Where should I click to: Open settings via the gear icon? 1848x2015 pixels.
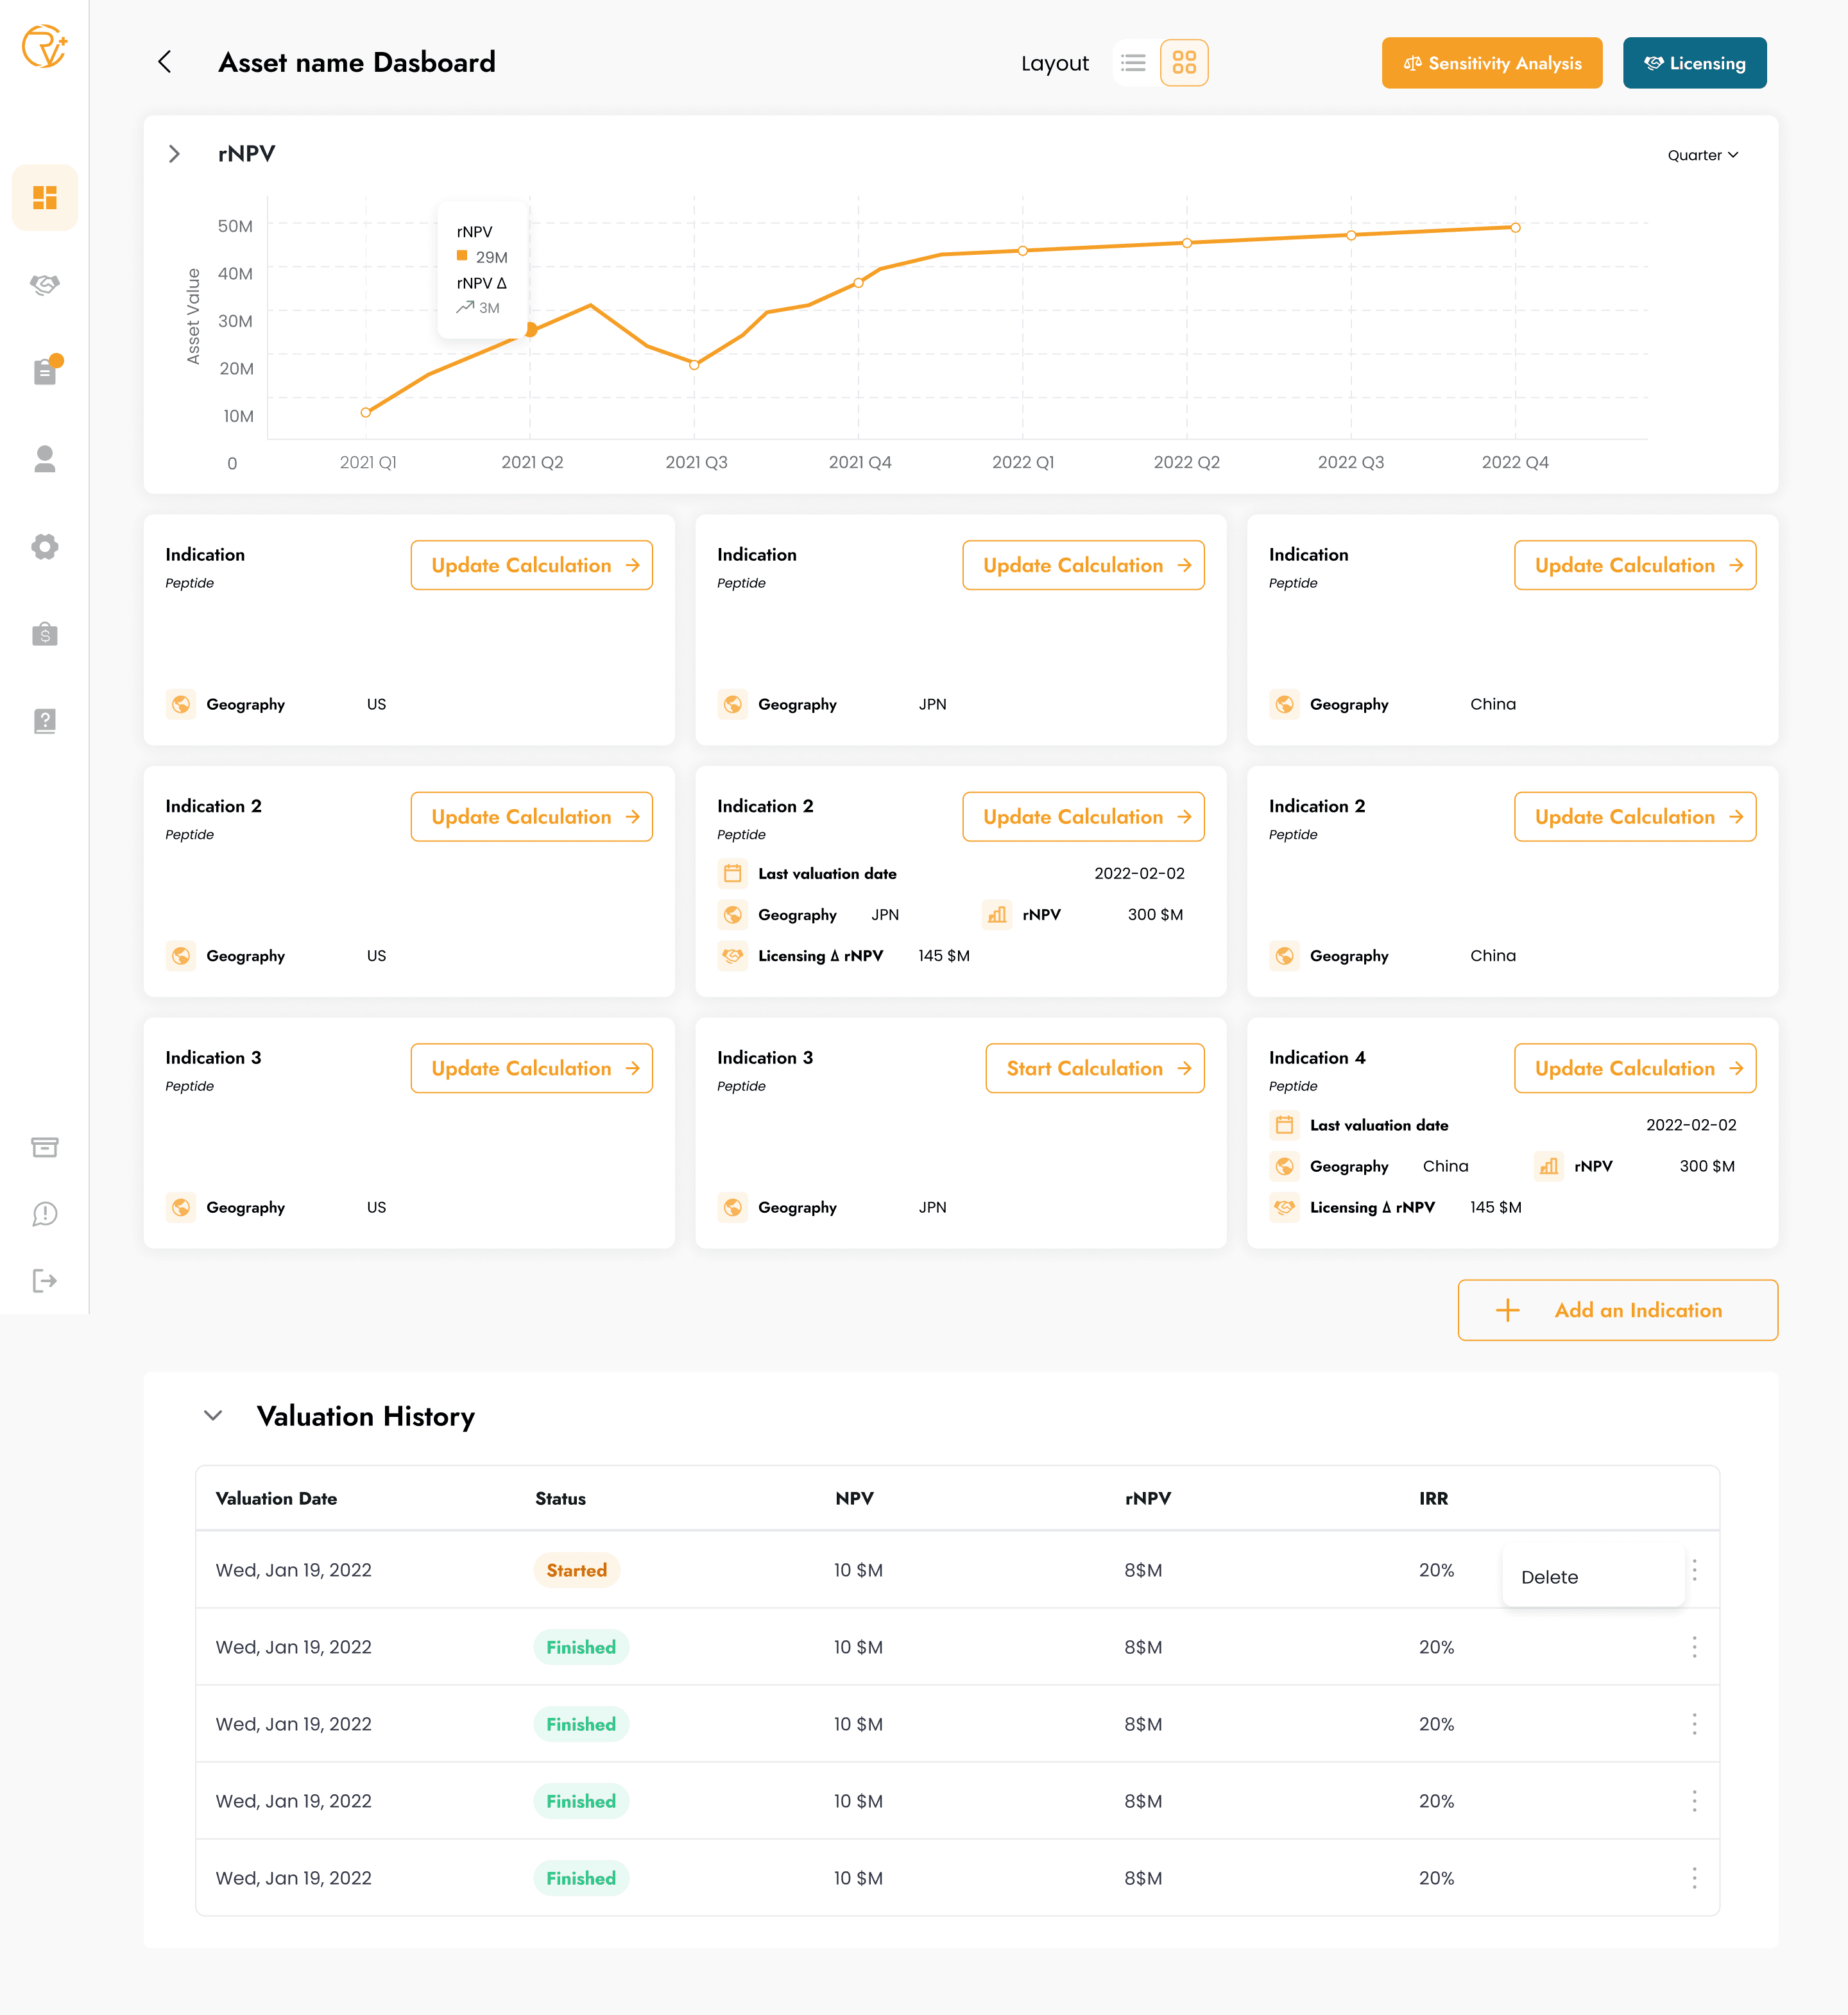click(45, 547)
